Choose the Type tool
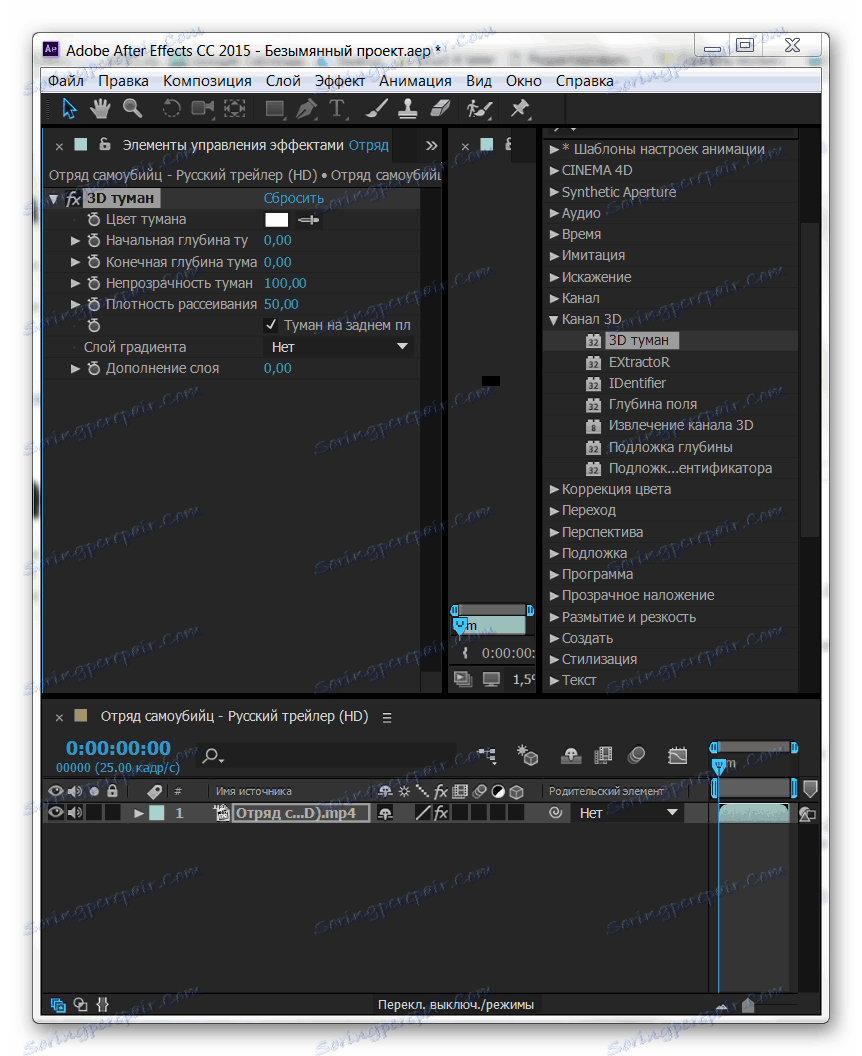Image resolution: width=862 pixels, height=1056 pixels. [x=338, y=108]
